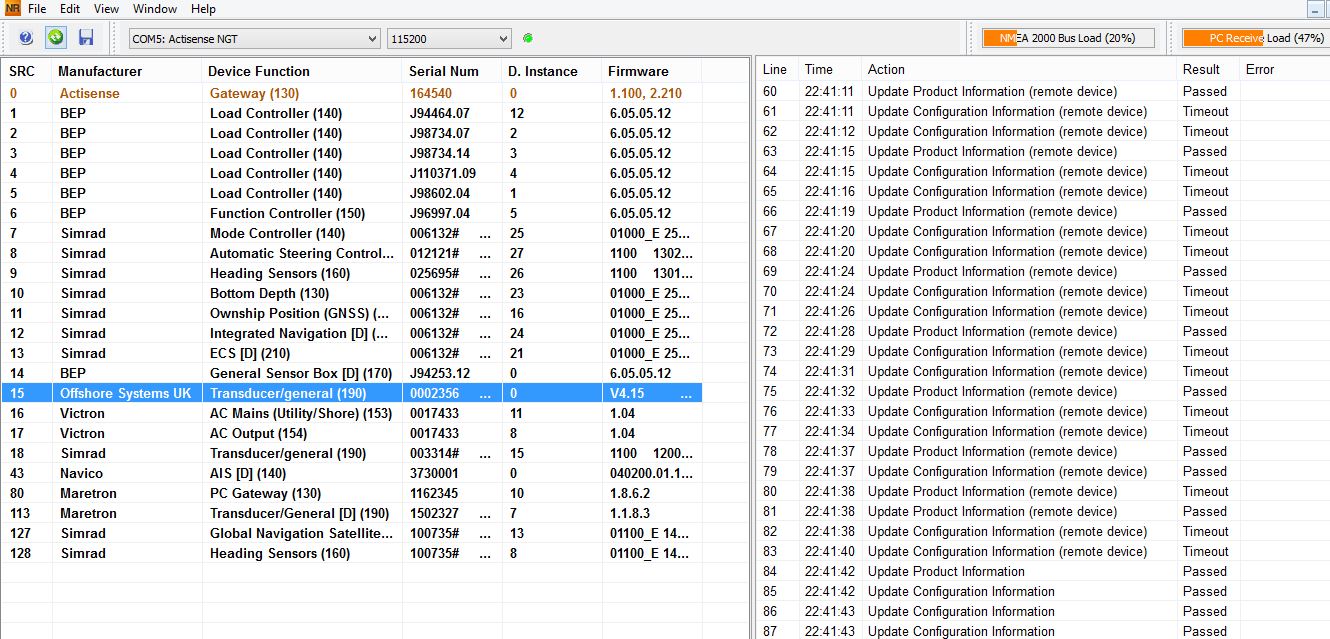
Task: Sort devices by Manufacturer column header
Action: click(x=100, y=71)
